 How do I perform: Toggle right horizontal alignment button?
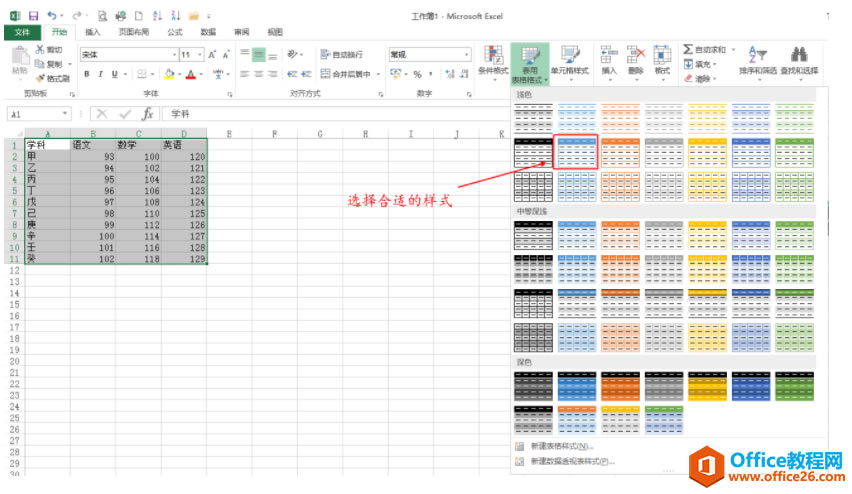(x=273, y=74)
